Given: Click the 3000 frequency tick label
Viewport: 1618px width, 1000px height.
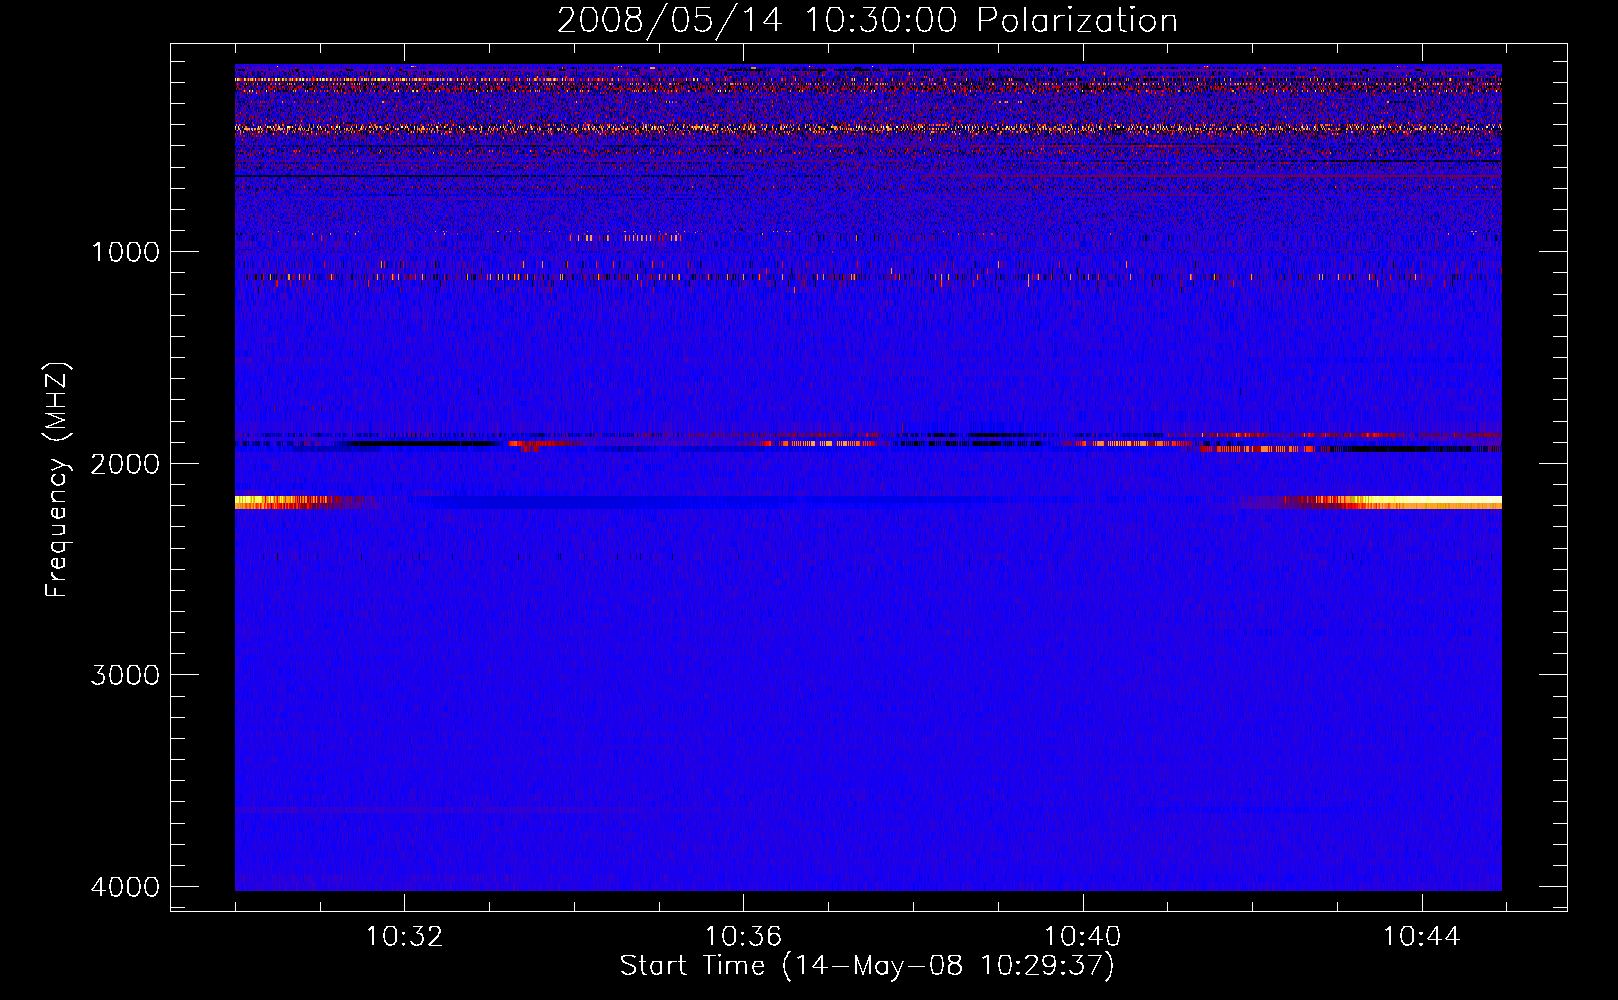Looking at the screenshot, I should click(125, 675).
